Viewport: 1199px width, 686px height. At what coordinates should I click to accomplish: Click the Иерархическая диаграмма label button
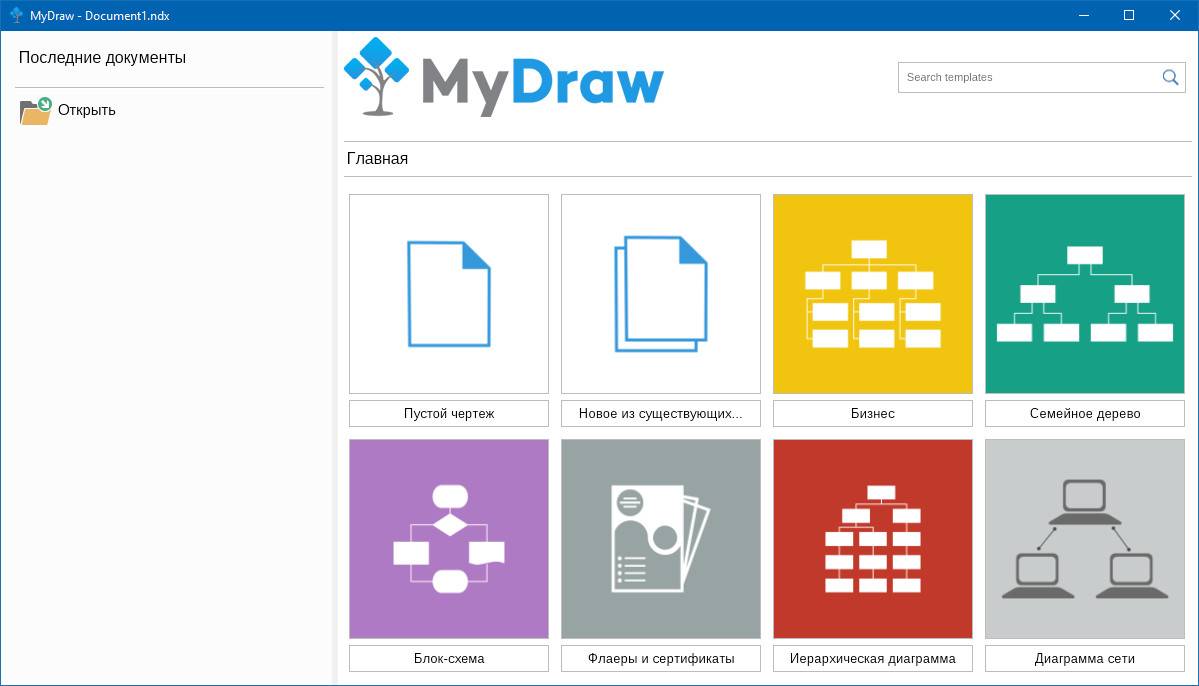(x=873, y=658)
